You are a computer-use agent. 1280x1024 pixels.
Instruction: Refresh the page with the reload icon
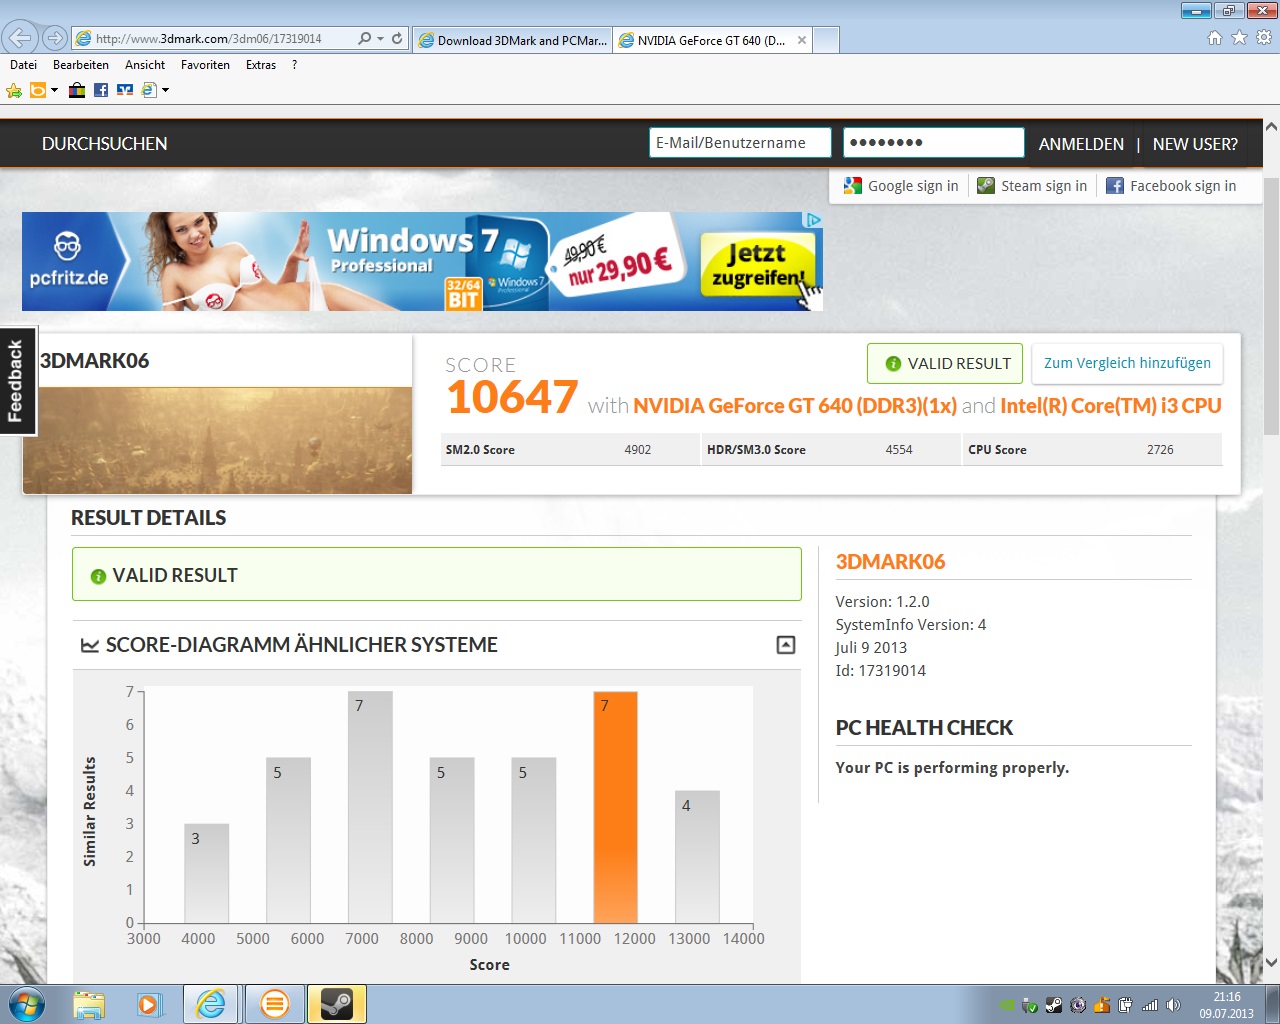click(x=397, y=39)
